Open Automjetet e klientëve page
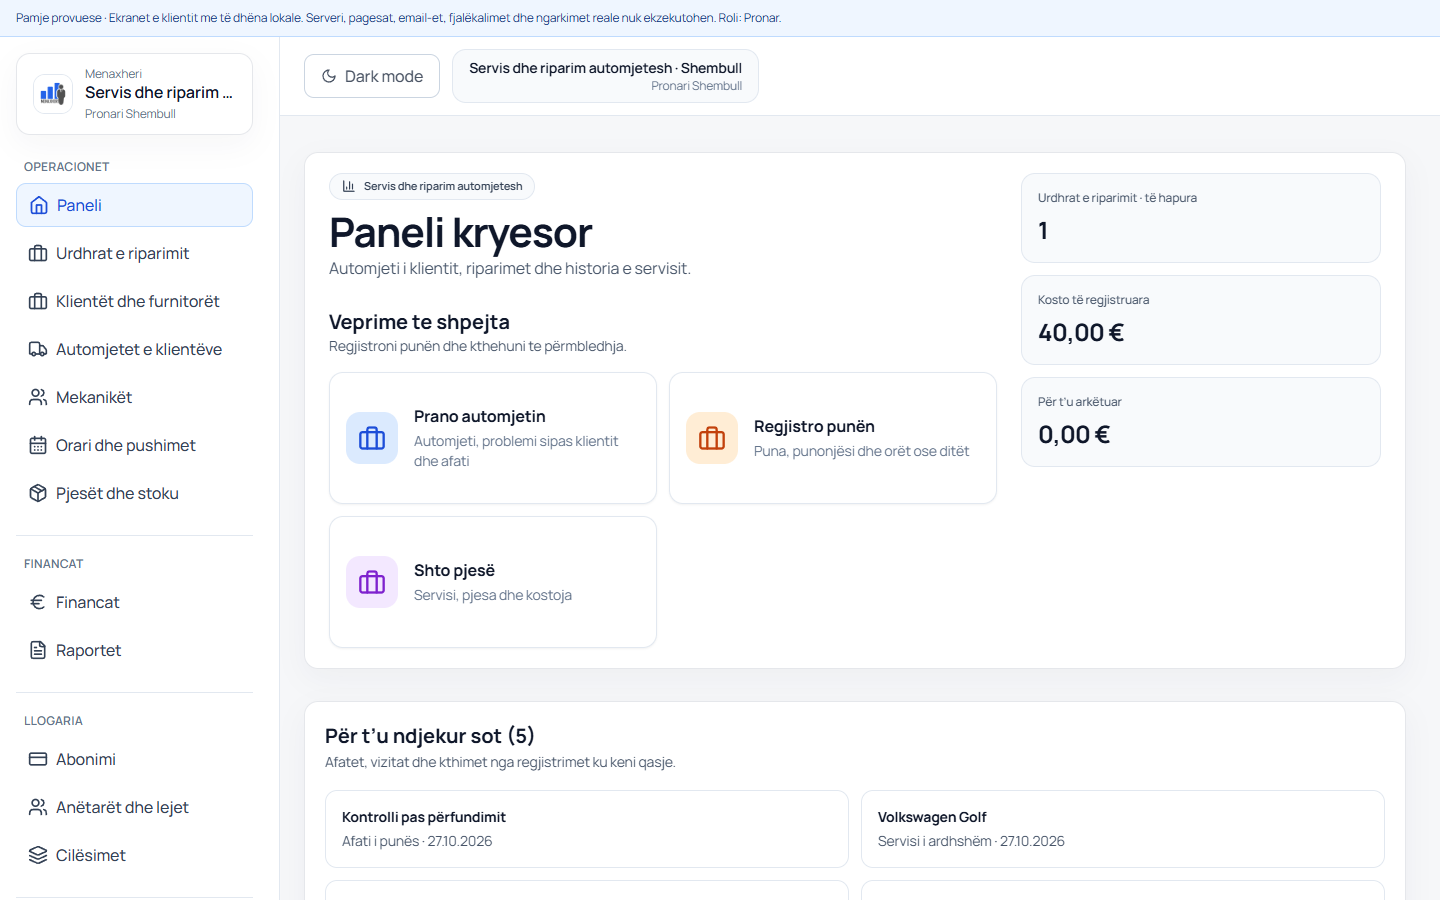Viewport: 1440px width, 900px height. 134,349
